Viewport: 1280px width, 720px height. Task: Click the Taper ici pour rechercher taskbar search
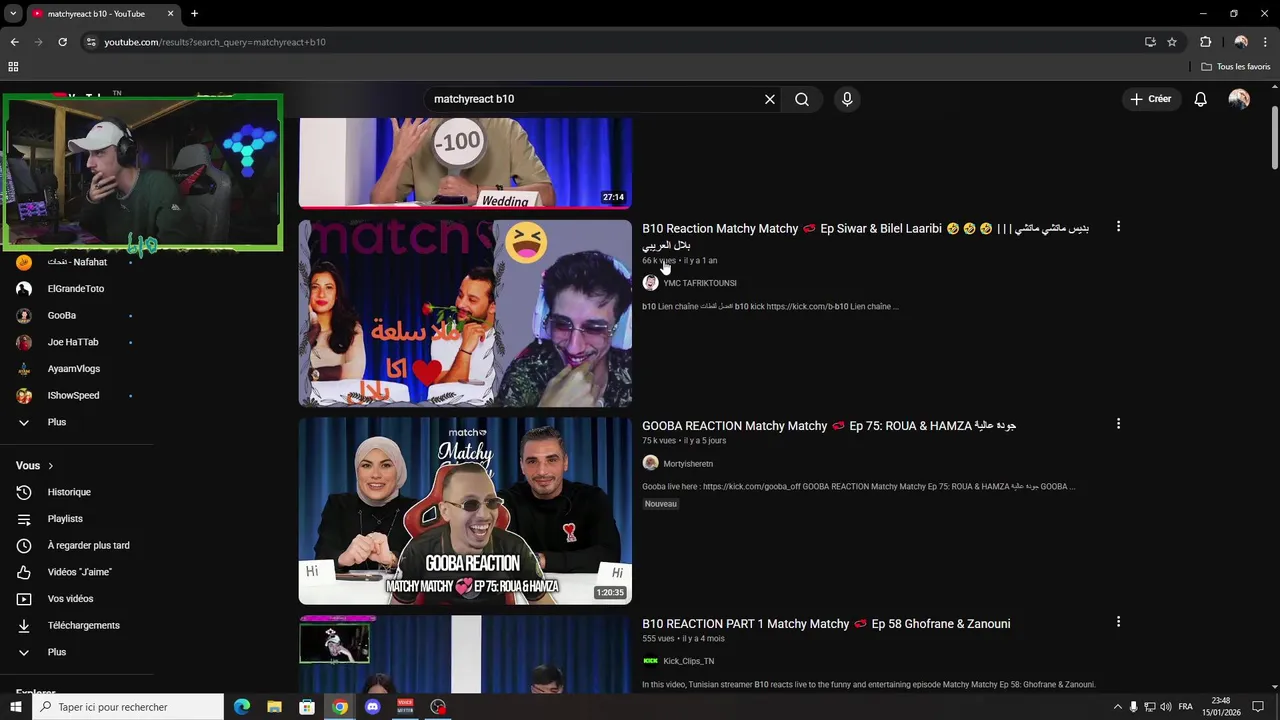[x=127, y=707]
